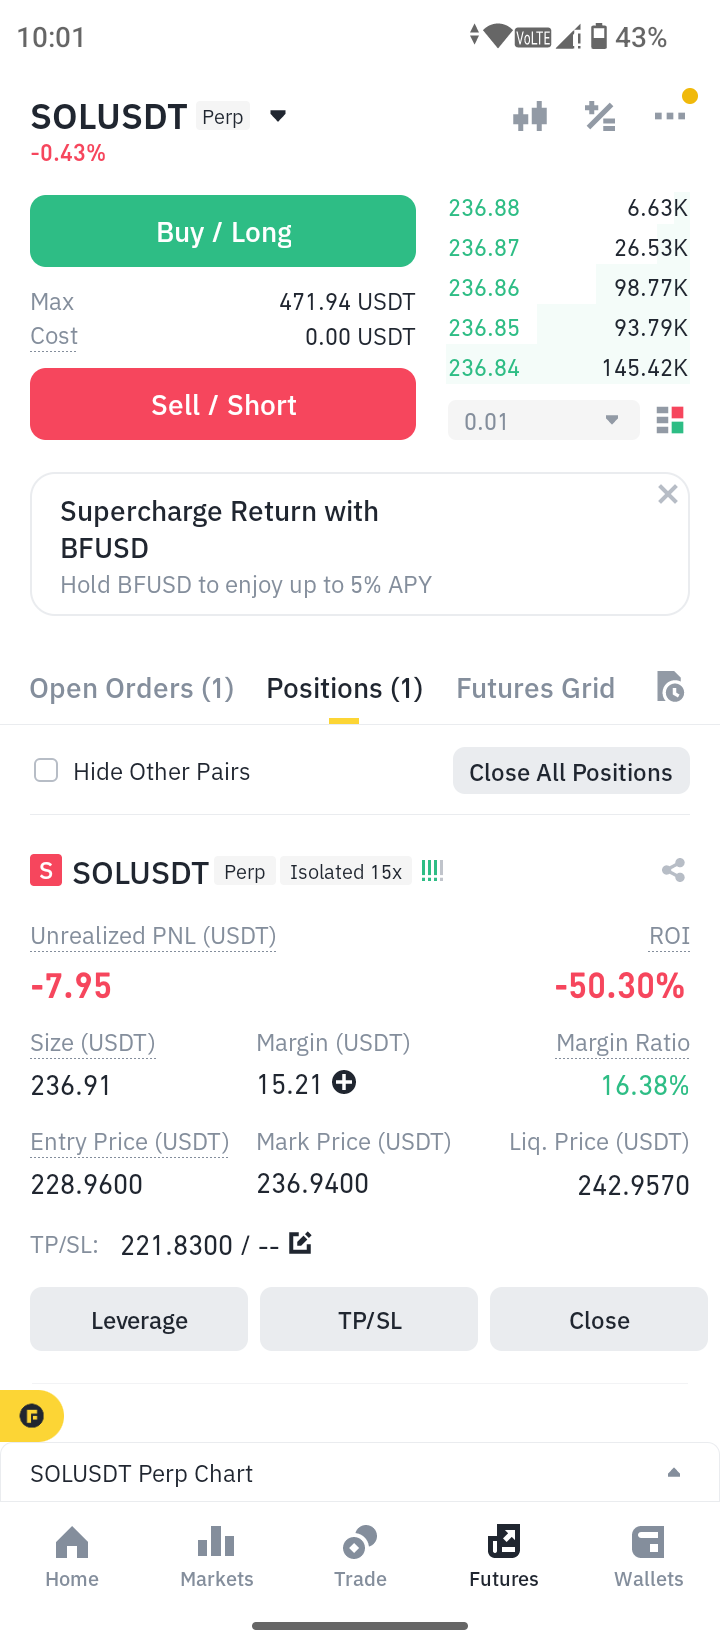This screenshot has width=720, height=1650.
Task: Tap the yellow floating side widget
Action: (x=32, y=1416)
